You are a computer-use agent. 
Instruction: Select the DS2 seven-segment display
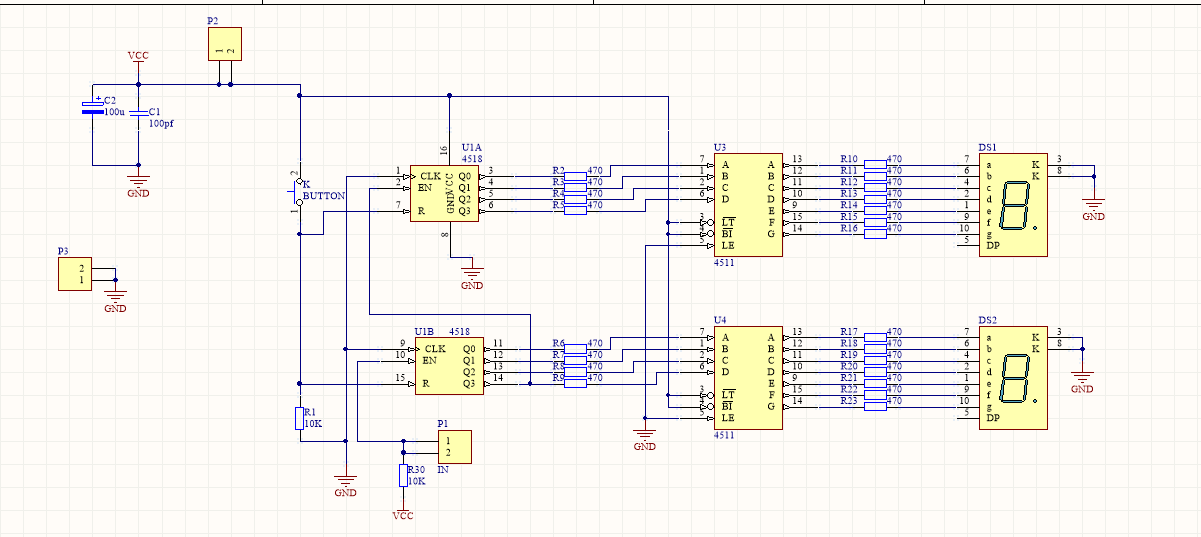(1013, 377)
